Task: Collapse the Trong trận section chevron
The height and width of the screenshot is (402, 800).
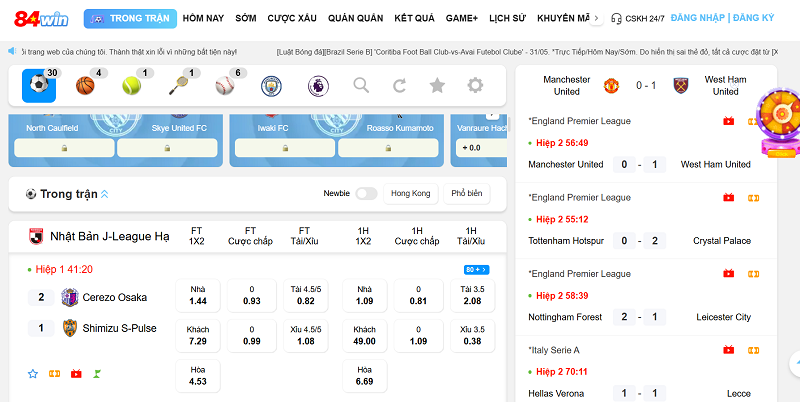Action: 105,194
